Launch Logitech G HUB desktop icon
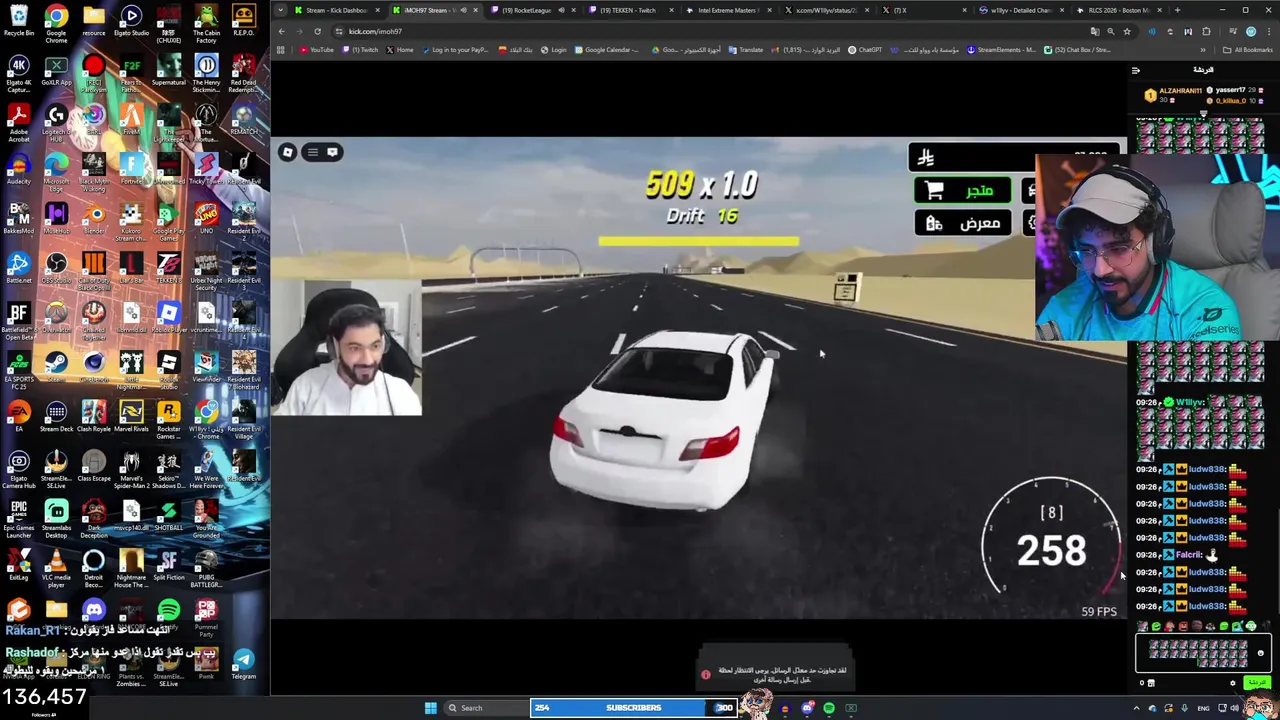1280x720 pixels. click(56, 124)
